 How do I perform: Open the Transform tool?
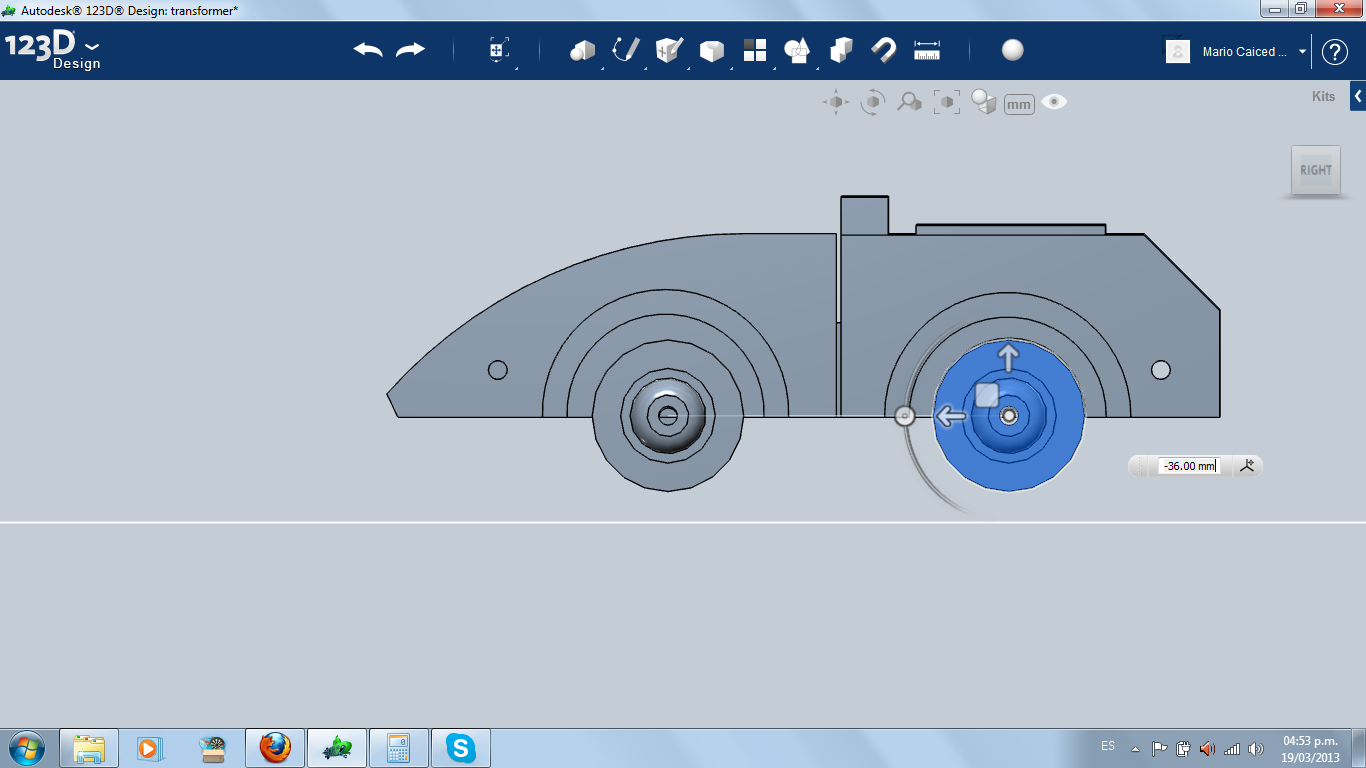499,50
